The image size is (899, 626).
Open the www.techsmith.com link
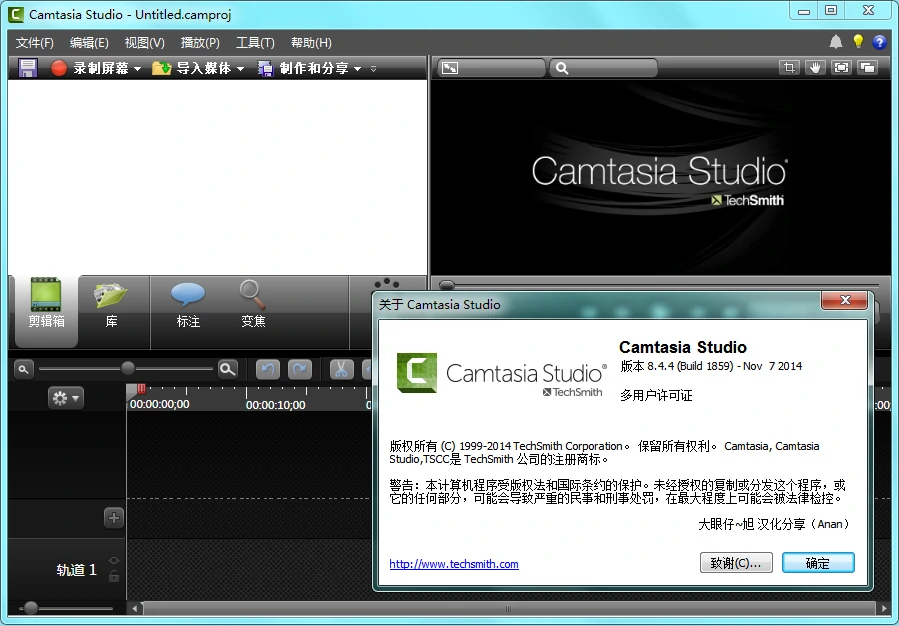tap(454, 564)
